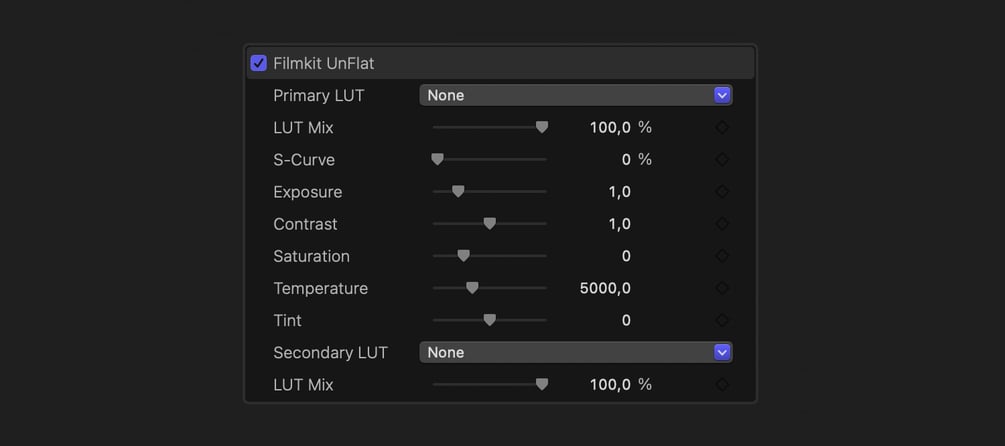This screenshot has height=446, width=1005.
Task: Click the Exposure slider handle
Action: click(458, 191)
